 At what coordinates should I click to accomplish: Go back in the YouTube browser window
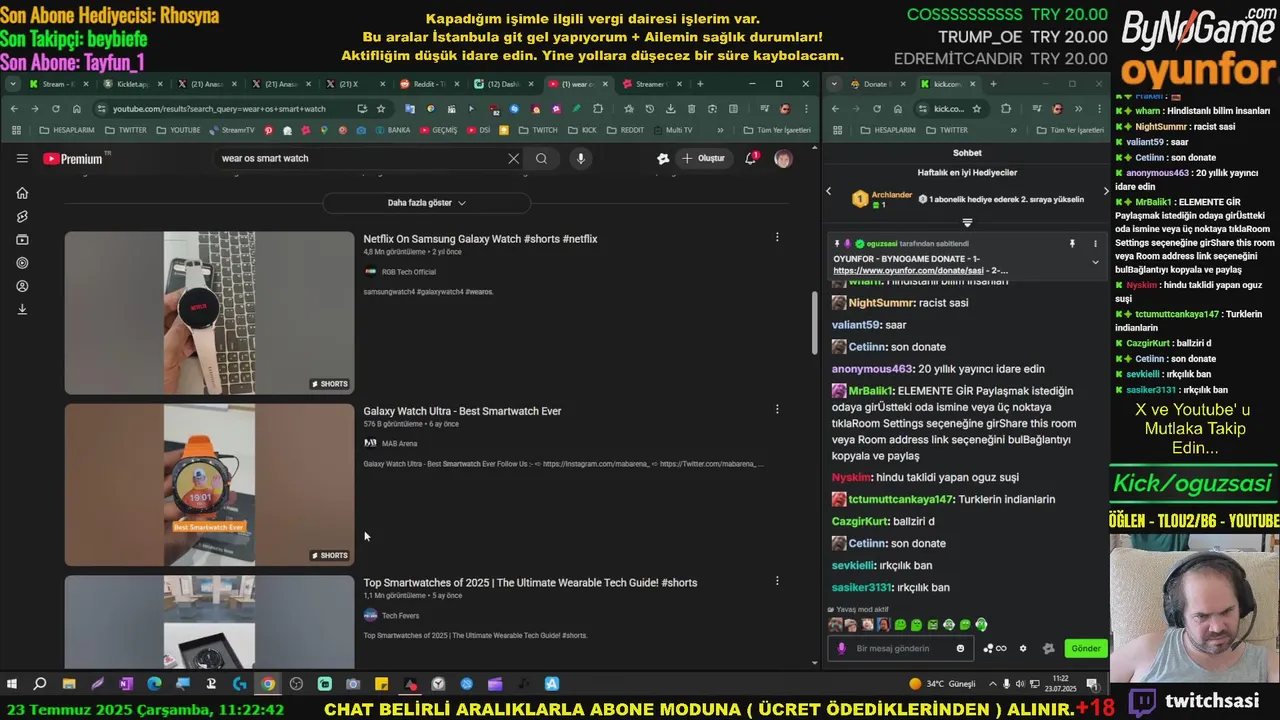tap(14, 109)
